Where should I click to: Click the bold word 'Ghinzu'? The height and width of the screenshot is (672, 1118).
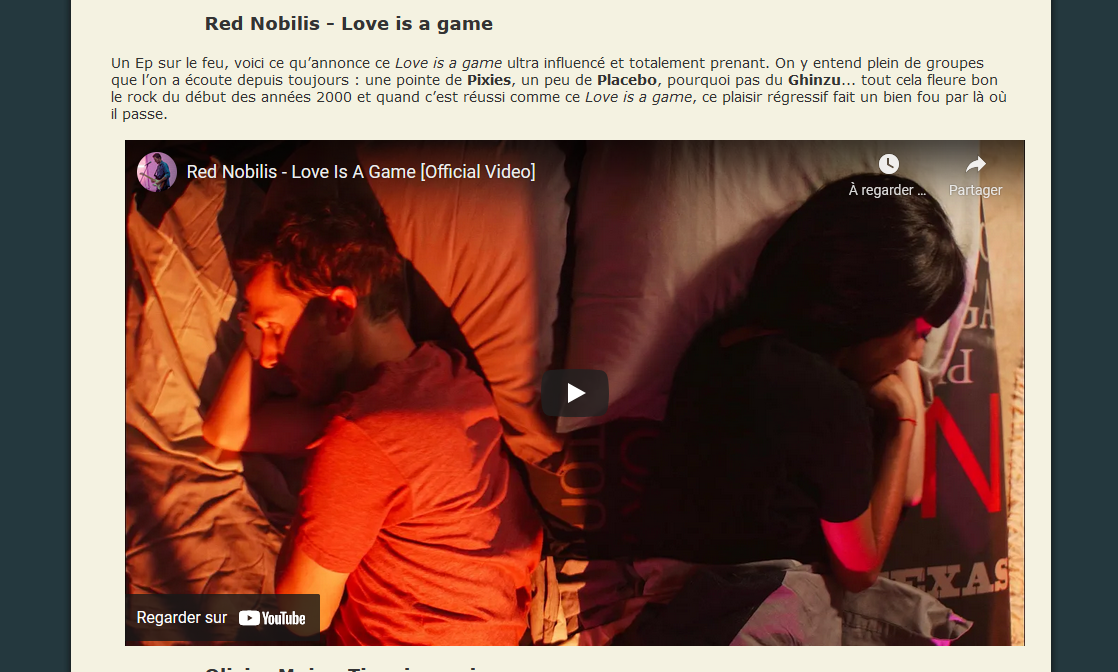814,80
